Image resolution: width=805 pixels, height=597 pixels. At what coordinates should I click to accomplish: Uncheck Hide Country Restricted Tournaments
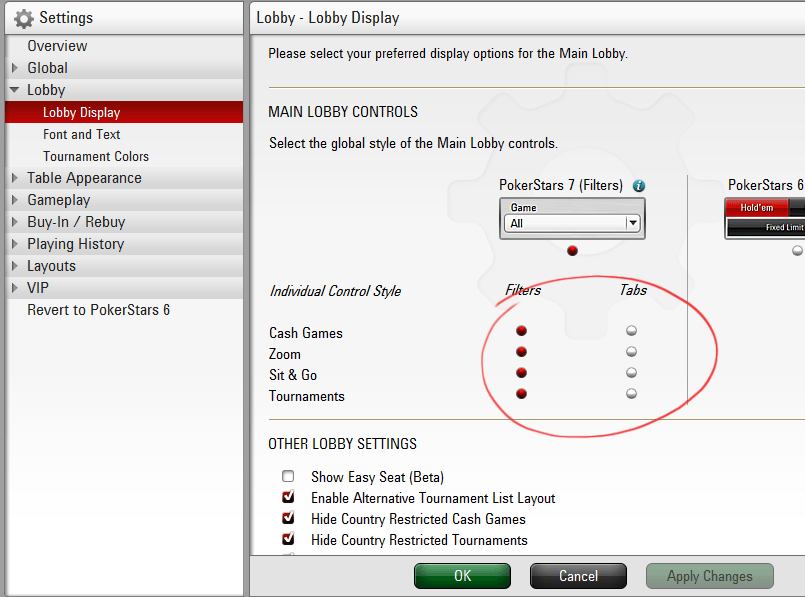tap(288, 539)
